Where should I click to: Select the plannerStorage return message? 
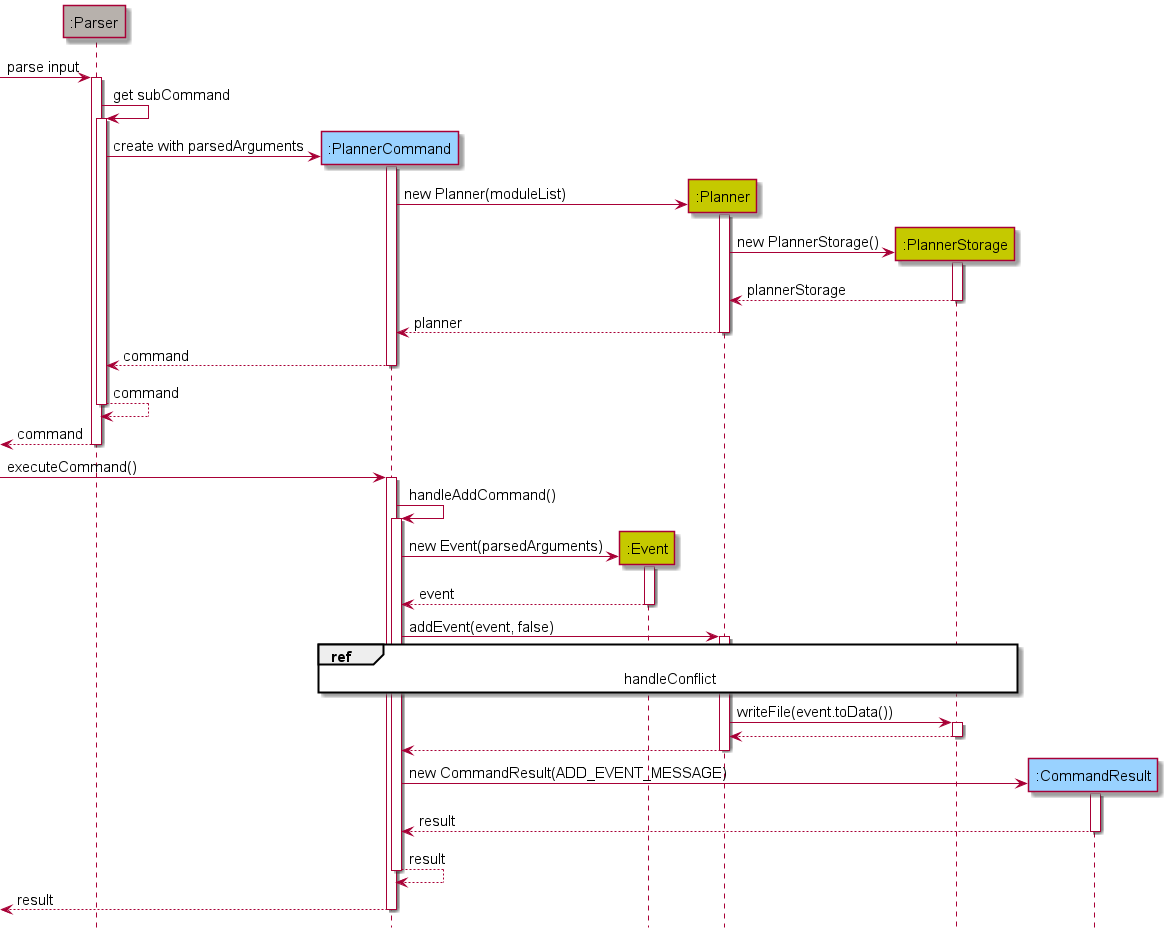(793, 290)
